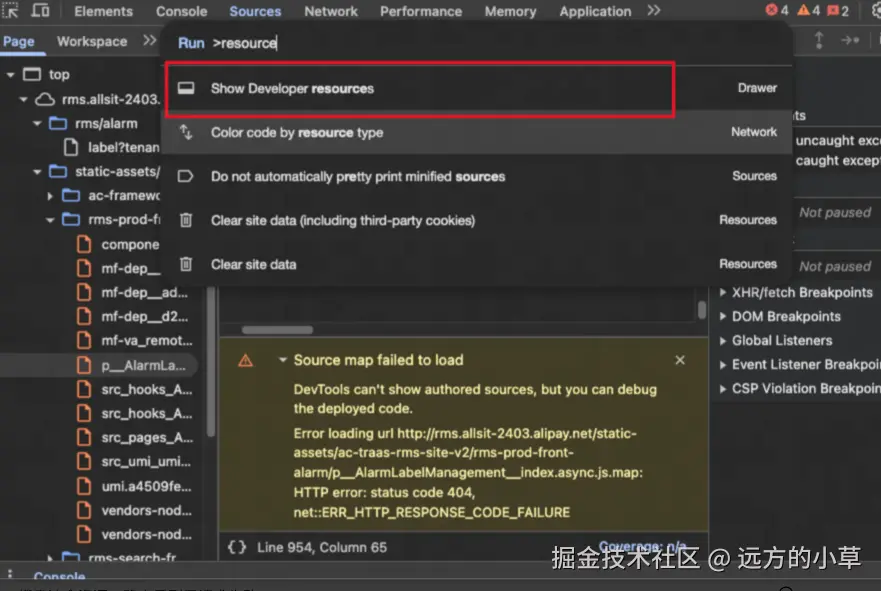Screen dimensions: 881x591
Task: Expand the DOM Breakpoints section
Action: (x=723, y=317)
